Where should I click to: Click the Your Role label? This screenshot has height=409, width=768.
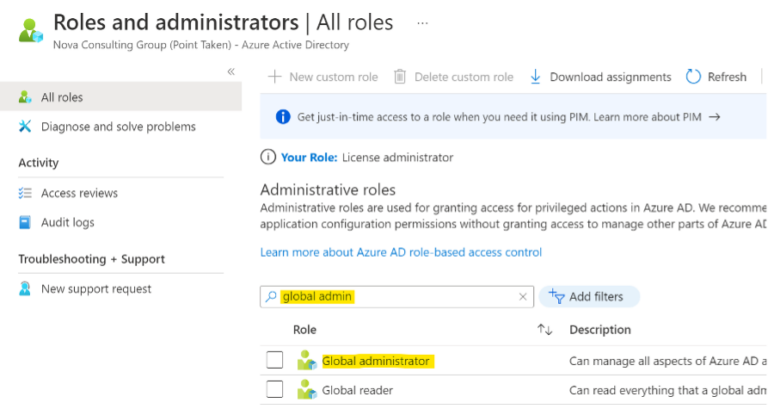coord(309,157)
